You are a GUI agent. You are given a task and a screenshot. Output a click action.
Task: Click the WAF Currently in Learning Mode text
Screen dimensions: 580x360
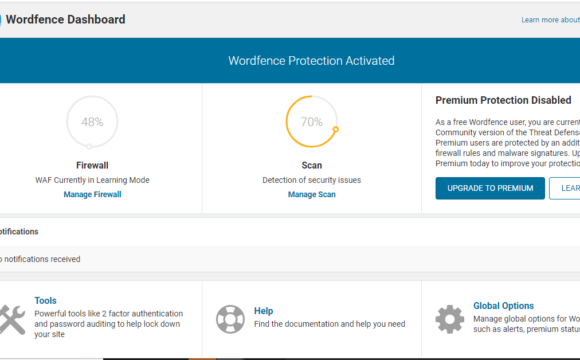pyautogui.click(x=92, y=180)
